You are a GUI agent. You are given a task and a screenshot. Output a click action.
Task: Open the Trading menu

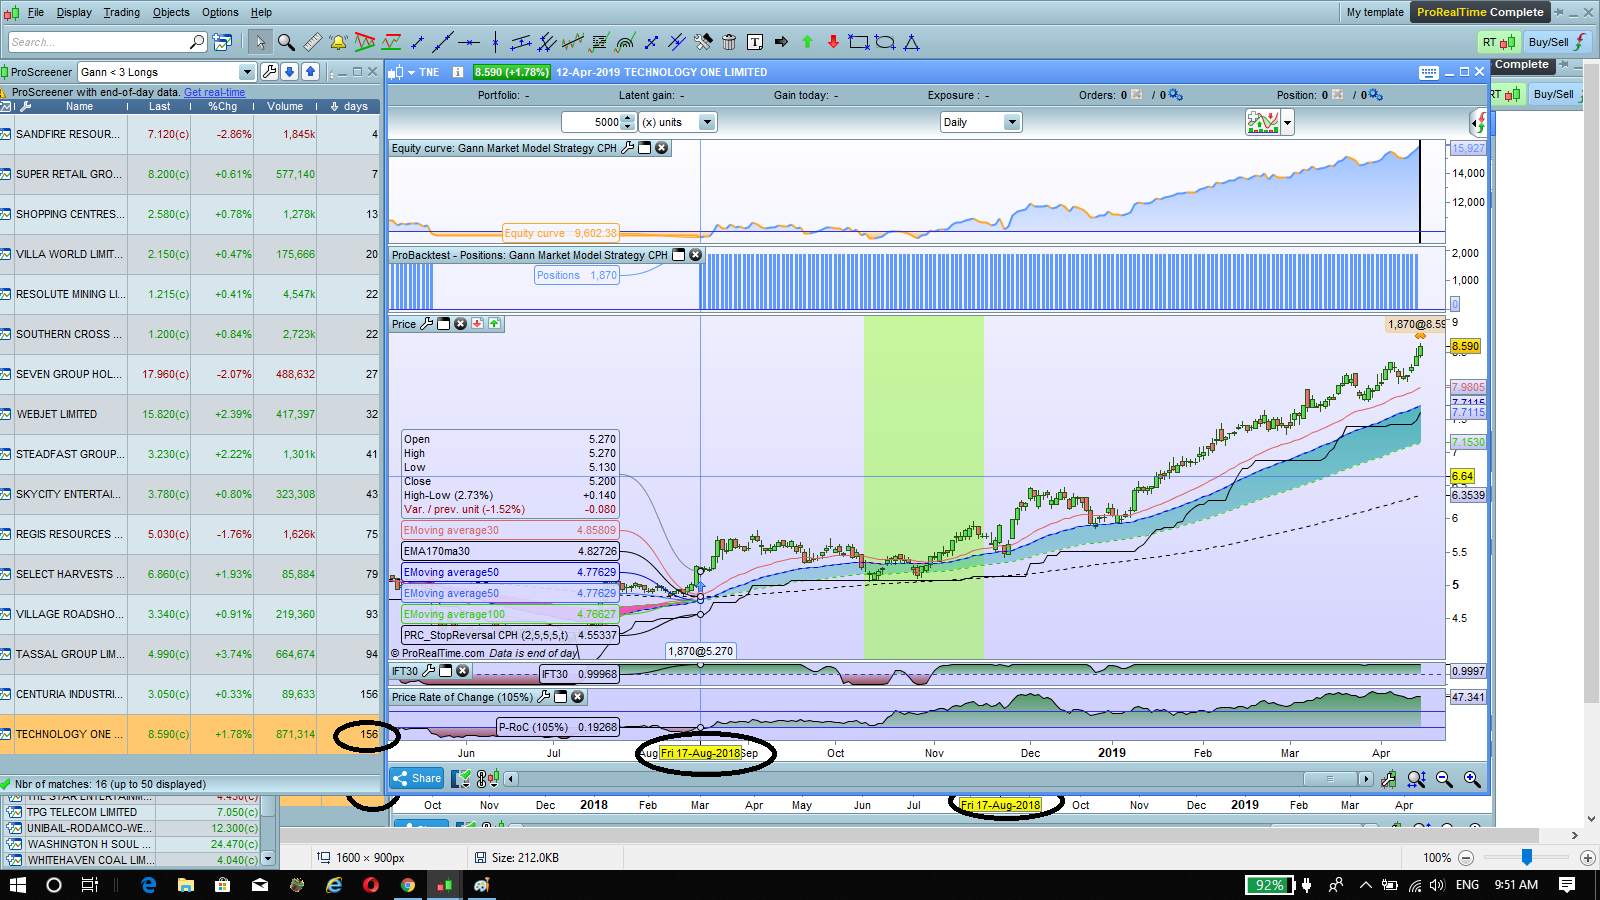click(121, 12)
